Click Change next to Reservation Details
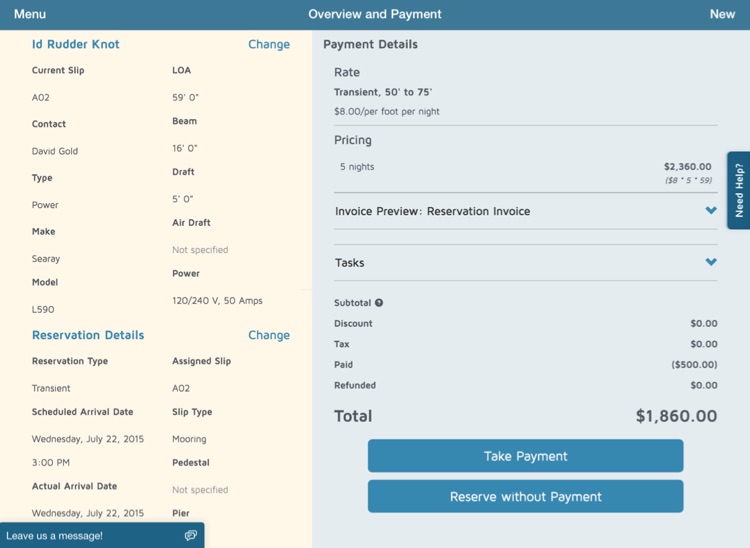The image size is (750, 548). (268, 335)
